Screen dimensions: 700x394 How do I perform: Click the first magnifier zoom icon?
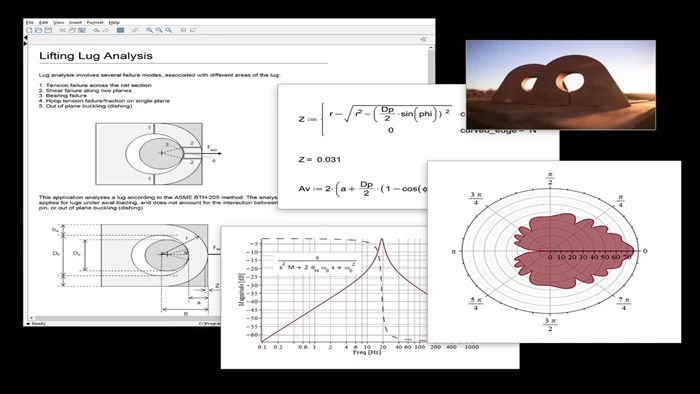point(150,30)
